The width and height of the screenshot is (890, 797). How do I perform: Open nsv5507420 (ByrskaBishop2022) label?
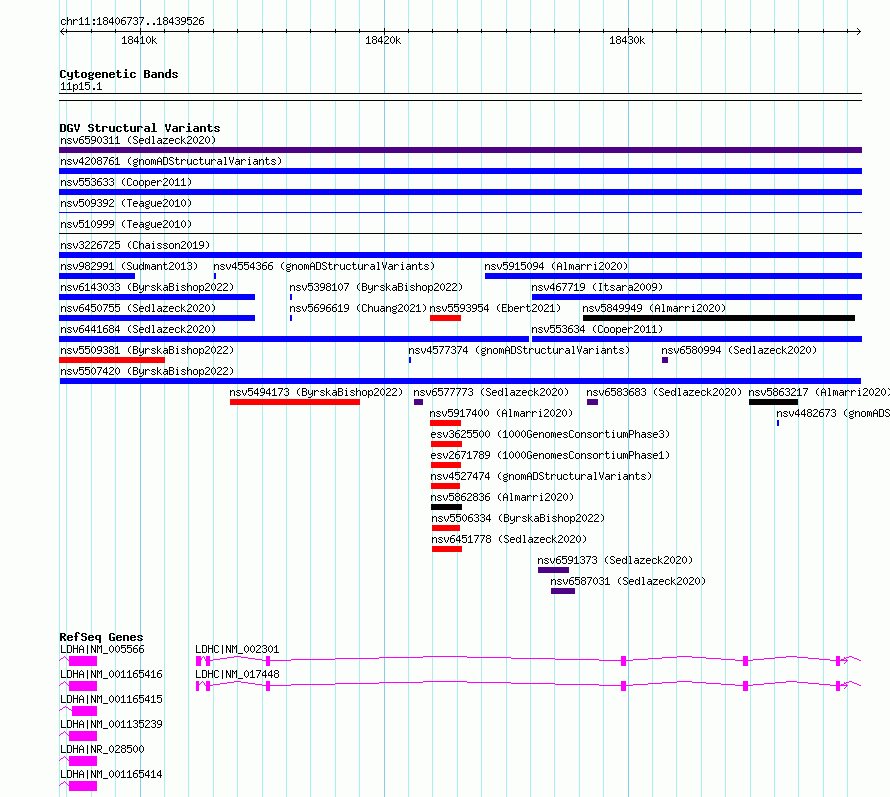147,371
